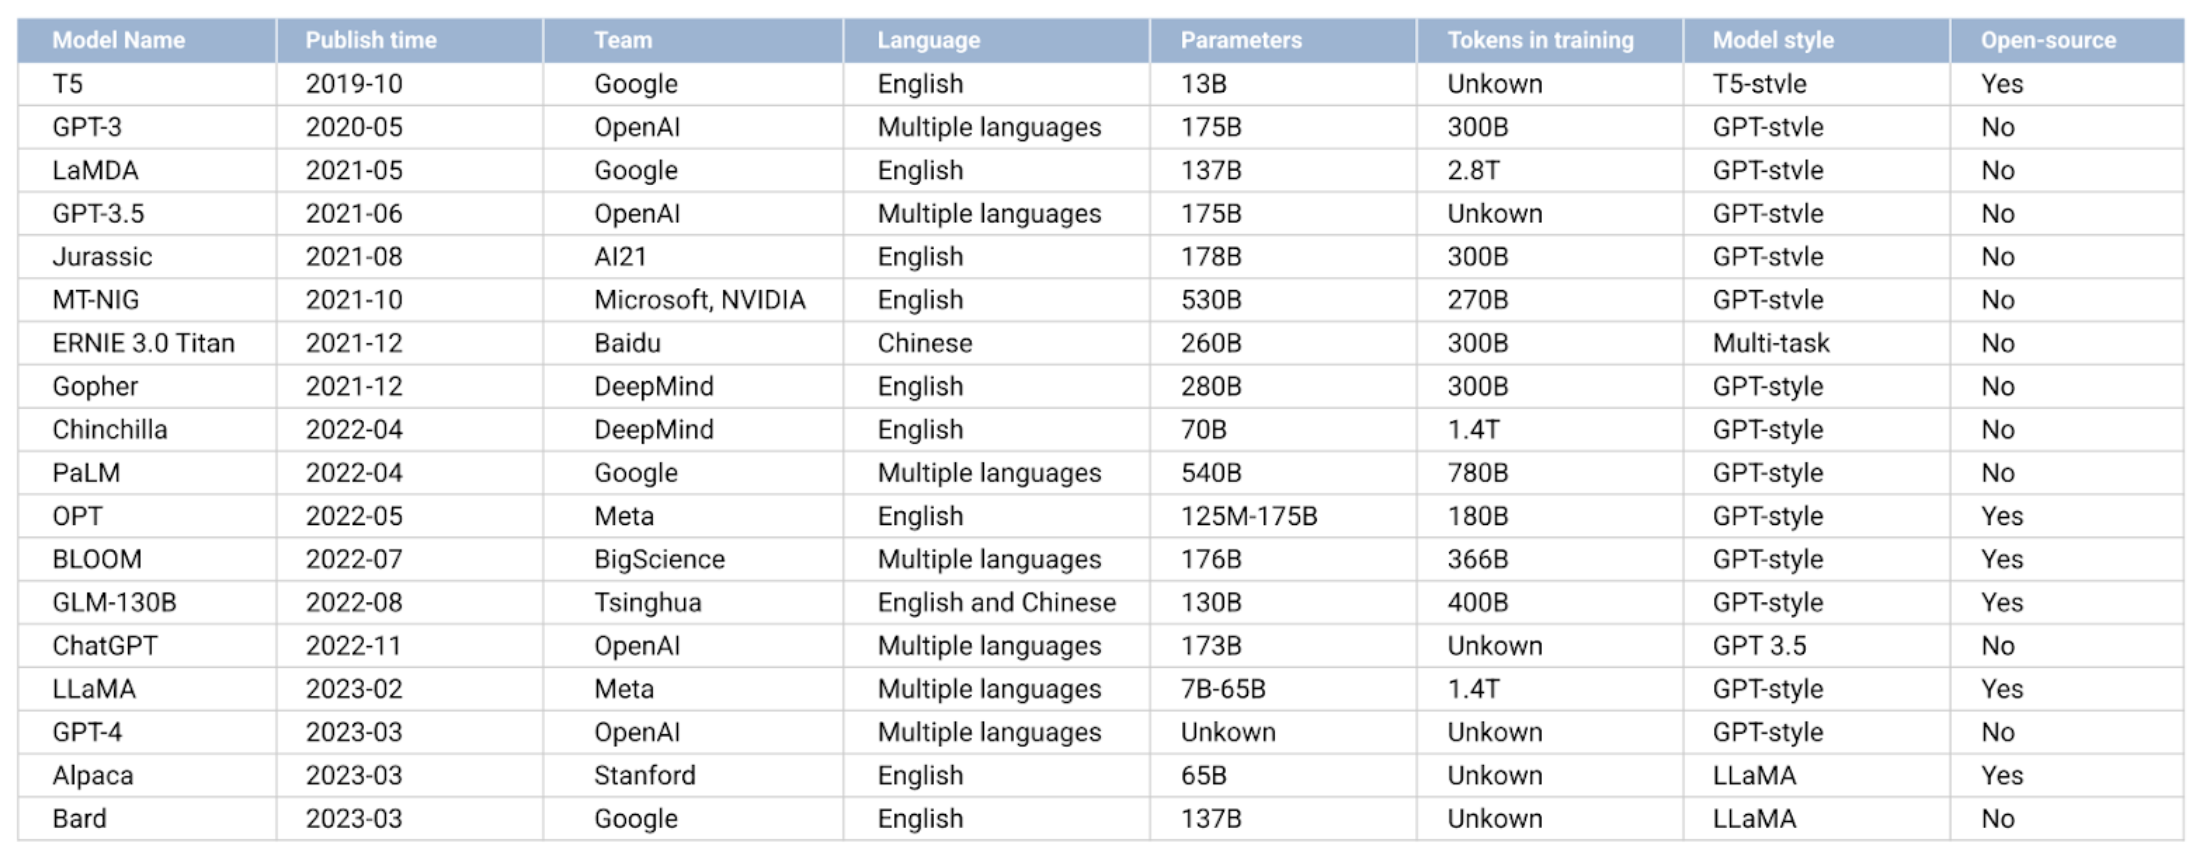Click the Tsinghua team cell
This screenshot has height=867, width=2209.
pyautogui.click(x=693, y=603)
